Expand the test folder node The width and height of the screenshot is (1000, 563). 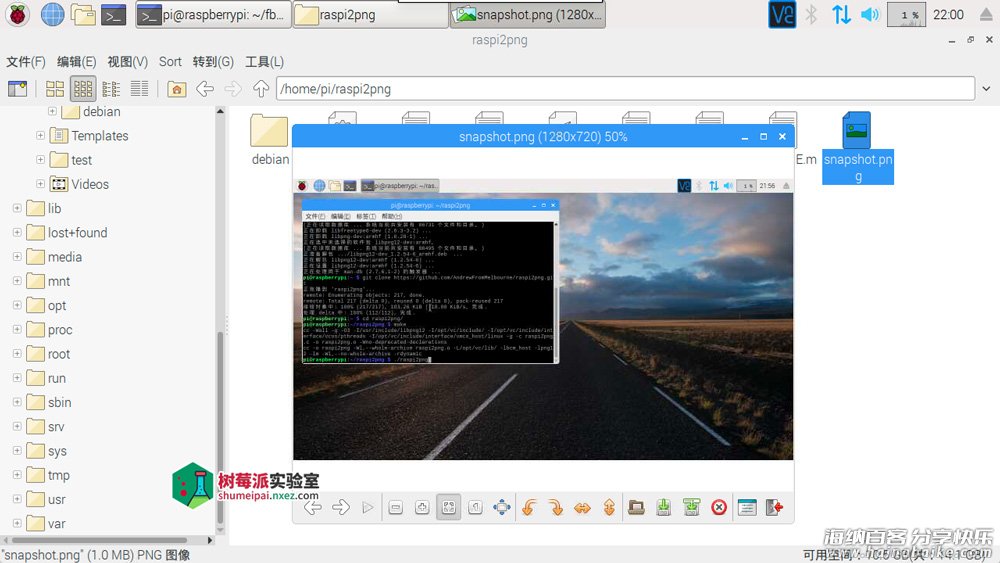coord(40,159)
